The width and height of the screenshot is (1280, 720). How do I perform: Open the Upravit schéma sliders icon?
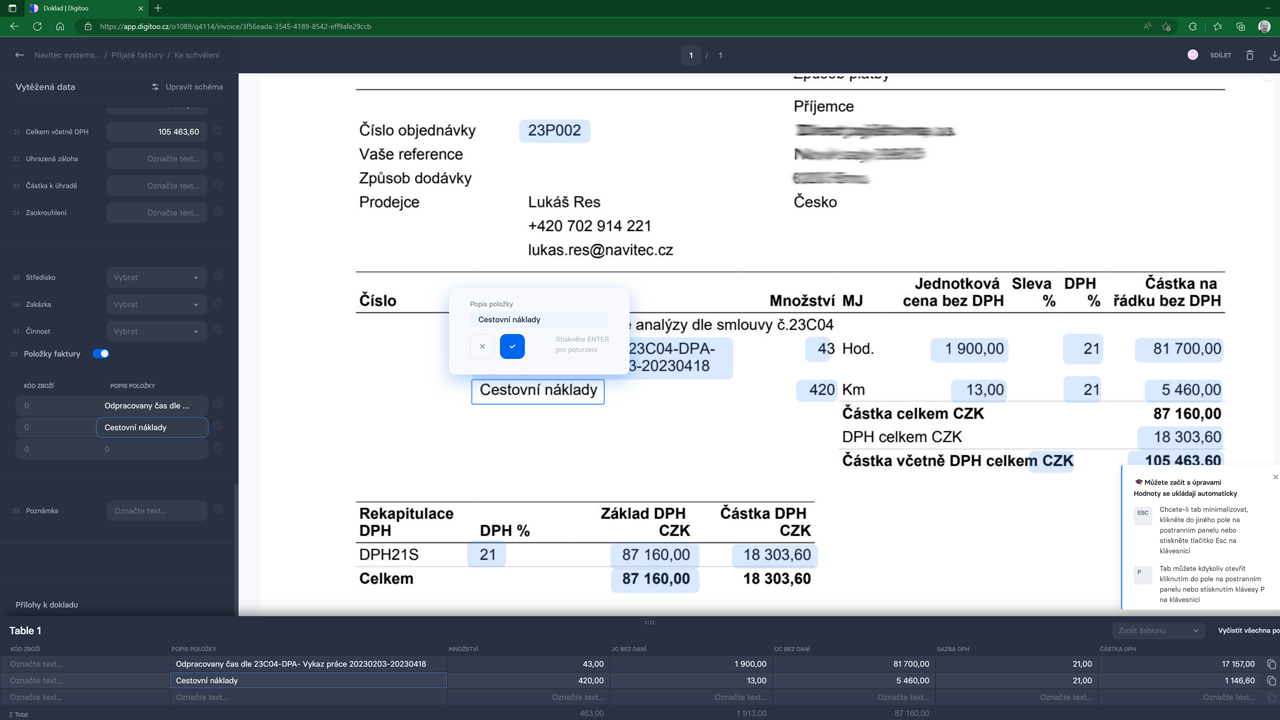point(155,87)
